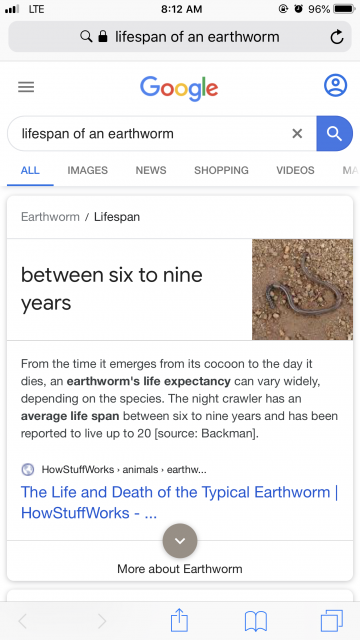Image resolution: width=360 pixels, height=640 pixels.
Task: Tap the earthworm photo thumbnail
Action: 302,289
